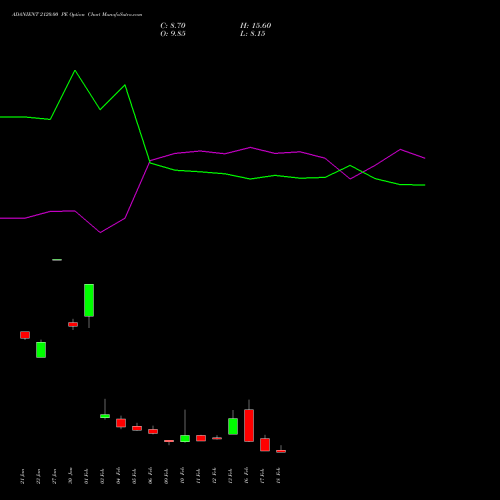Select the "05 Feb" date axis label
Screen dimensions: 500x500
click(x=134, y=476)
